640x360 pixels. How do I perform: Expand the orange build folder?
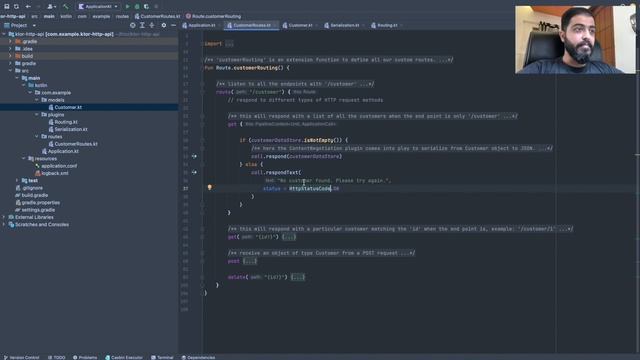(x=11, y=56)
